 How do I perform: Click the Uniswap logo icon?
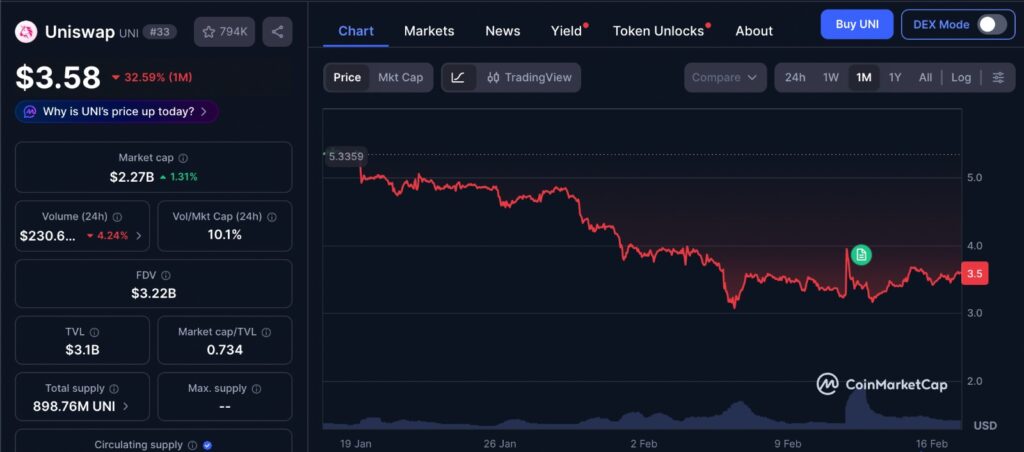26,32
